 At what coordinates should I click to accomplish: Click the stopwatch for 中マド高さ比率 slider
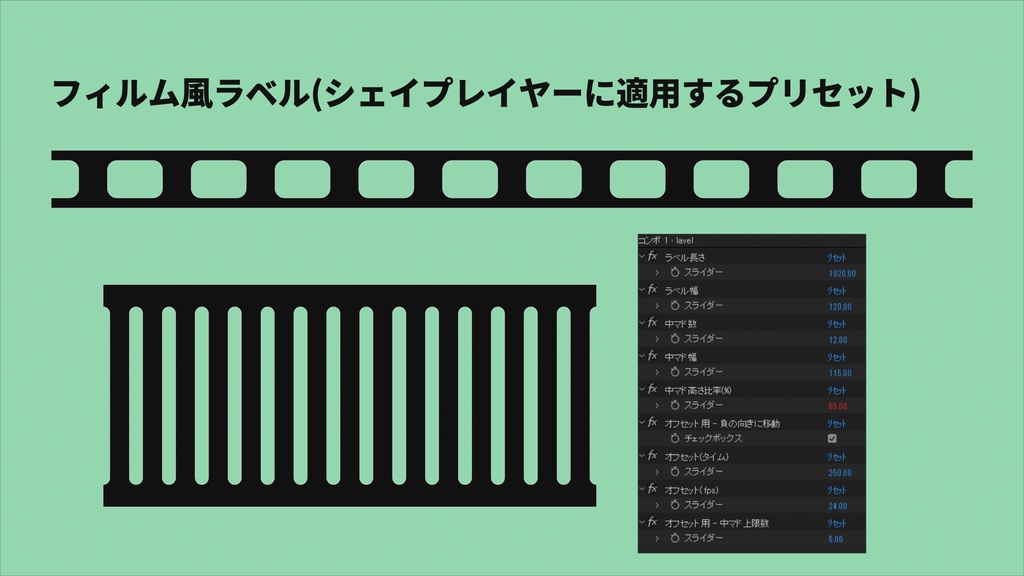pyautogui.click(x=673, y=404)
